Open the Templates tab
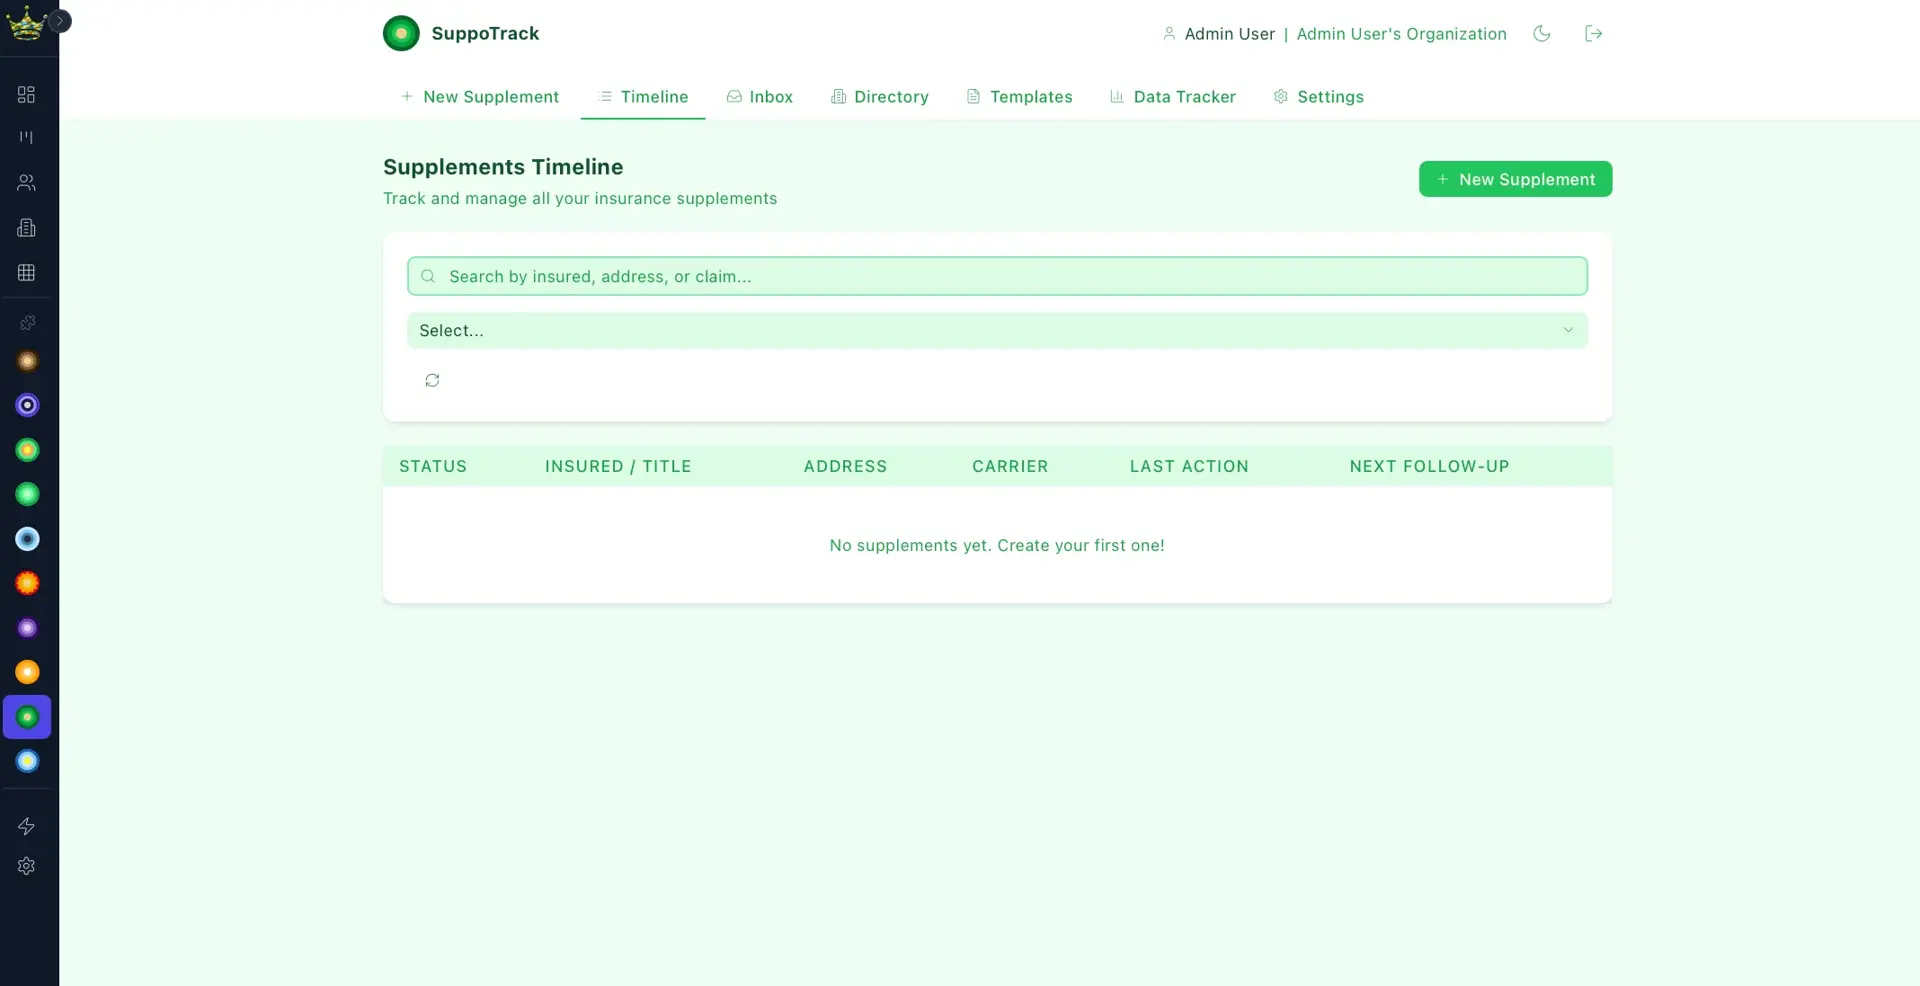 coord(1019,97)
